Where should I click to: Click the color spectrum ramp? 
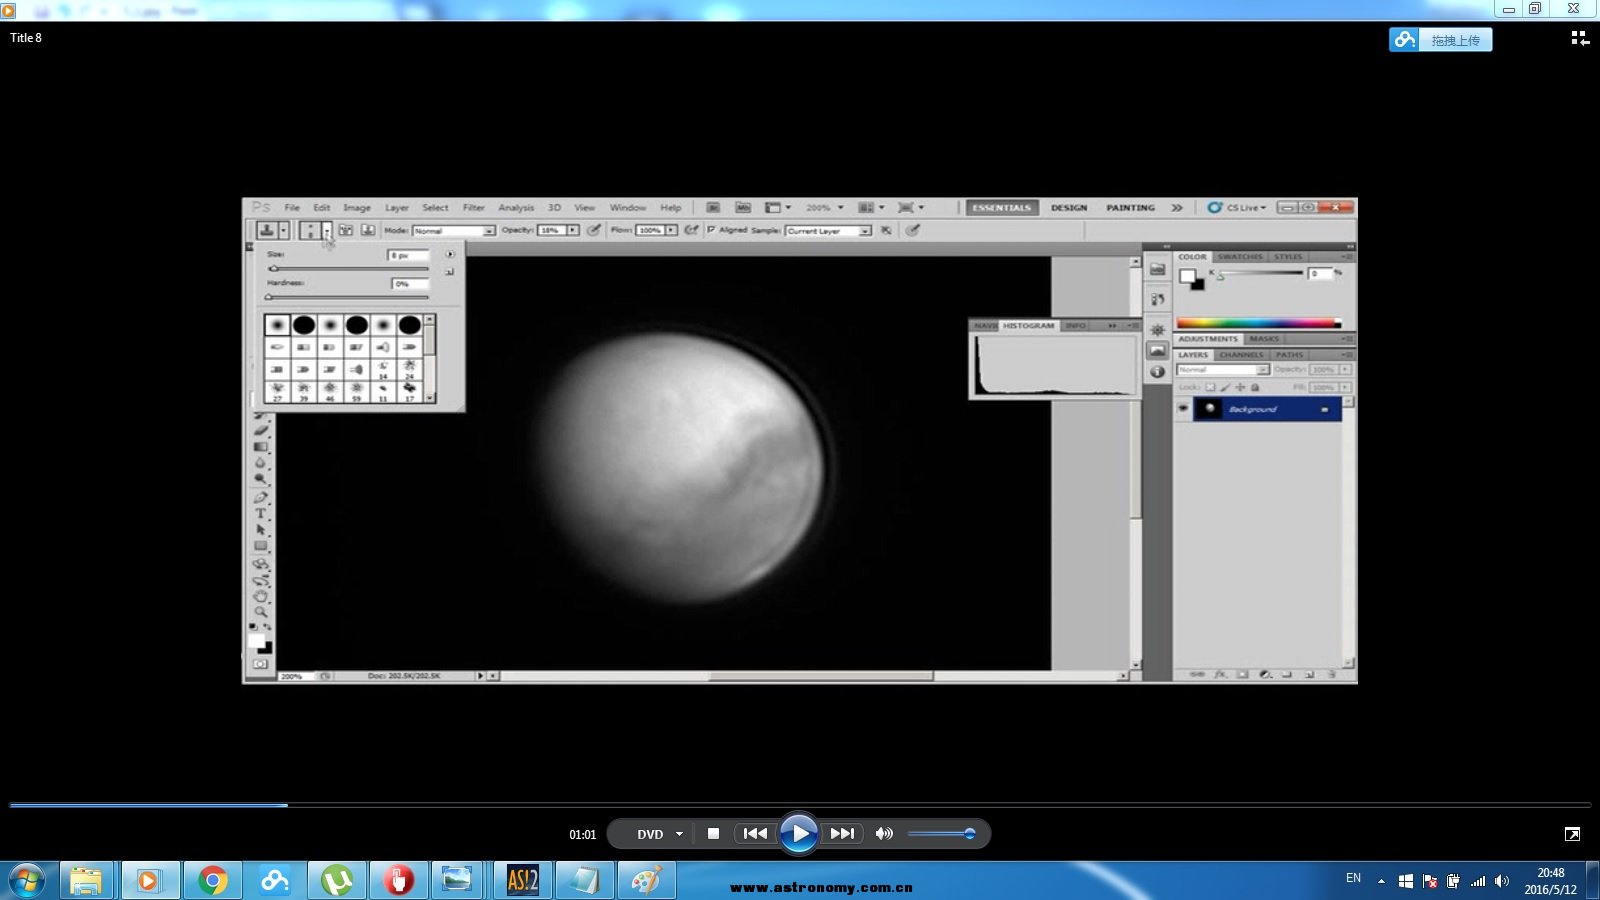pyautogui.click(x=1259, y=323)
